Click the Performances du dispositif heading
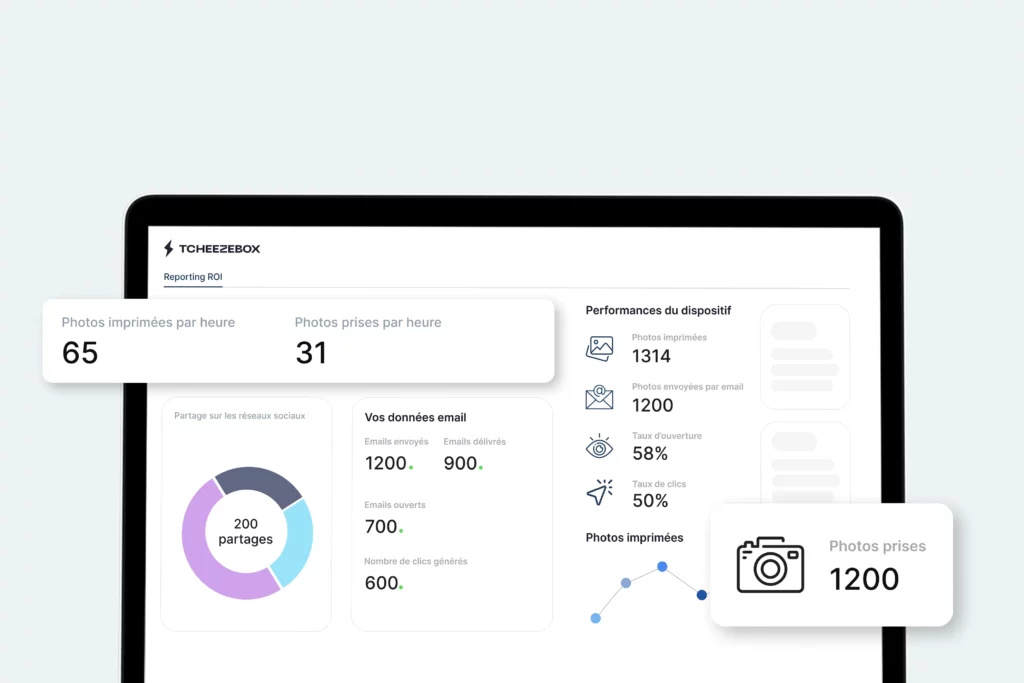 coord(658,311)
